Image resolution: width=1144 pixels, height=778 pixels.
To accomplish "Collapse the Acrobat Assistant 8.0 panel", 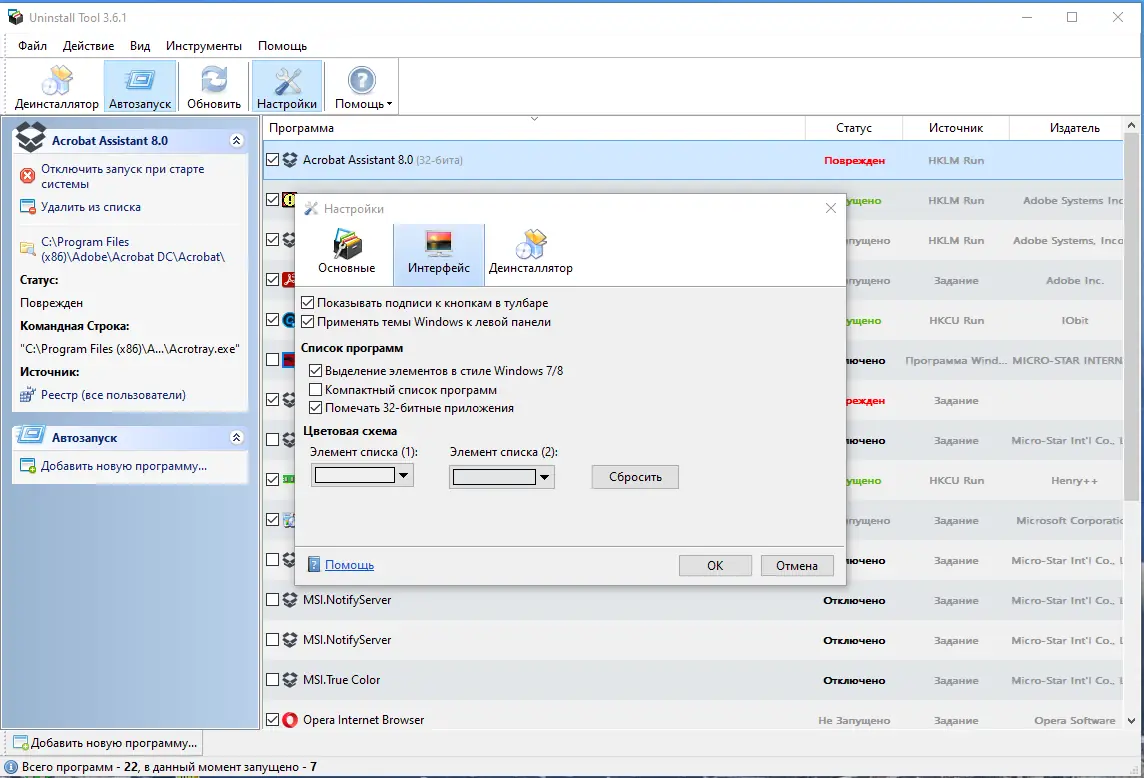I will tap(237, 140).
